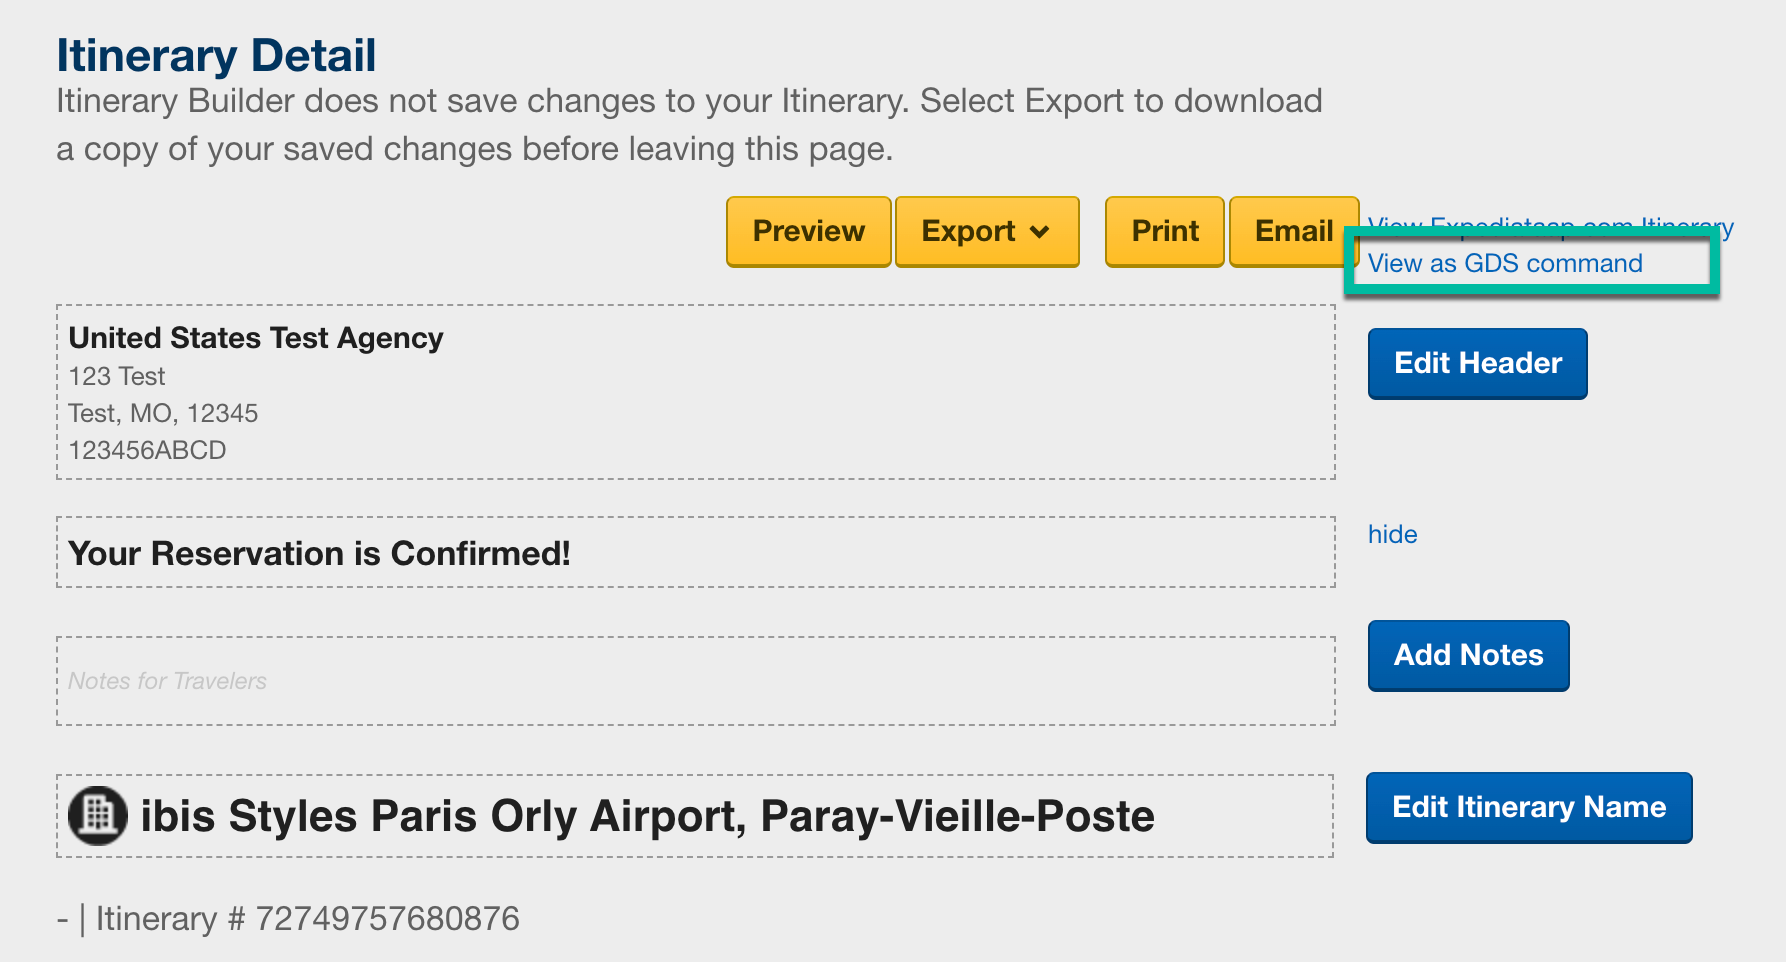Screen dimensions: 1786x962
Task: Click the Export button label
Action: (x=968, y=231)
